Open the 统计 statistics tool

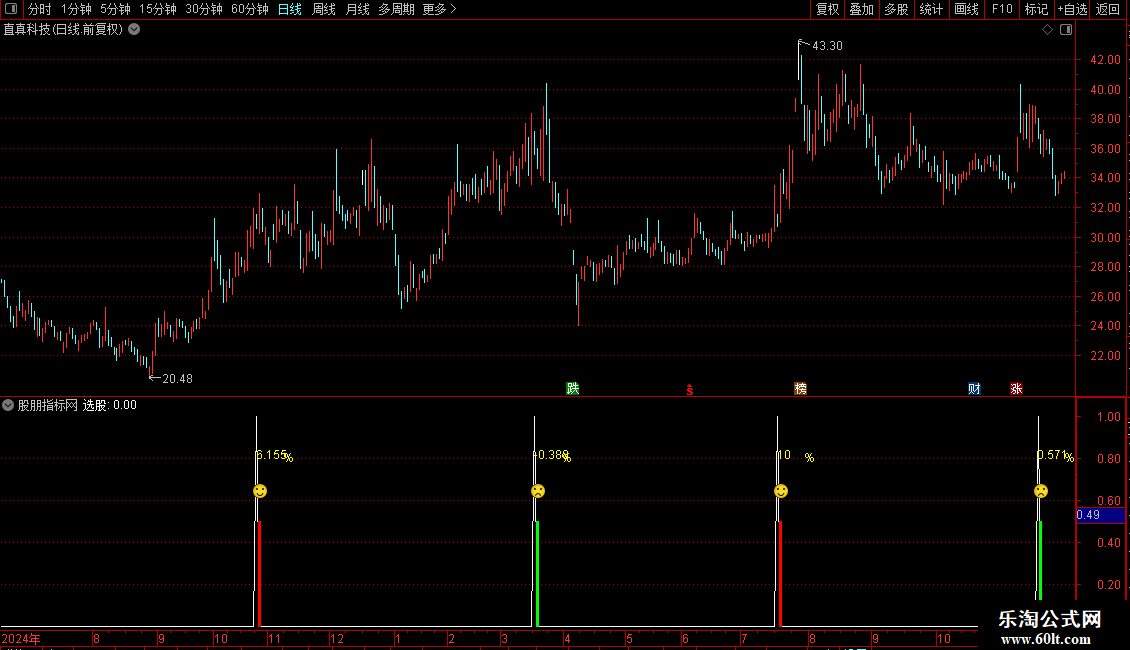[x=931, y=9]
